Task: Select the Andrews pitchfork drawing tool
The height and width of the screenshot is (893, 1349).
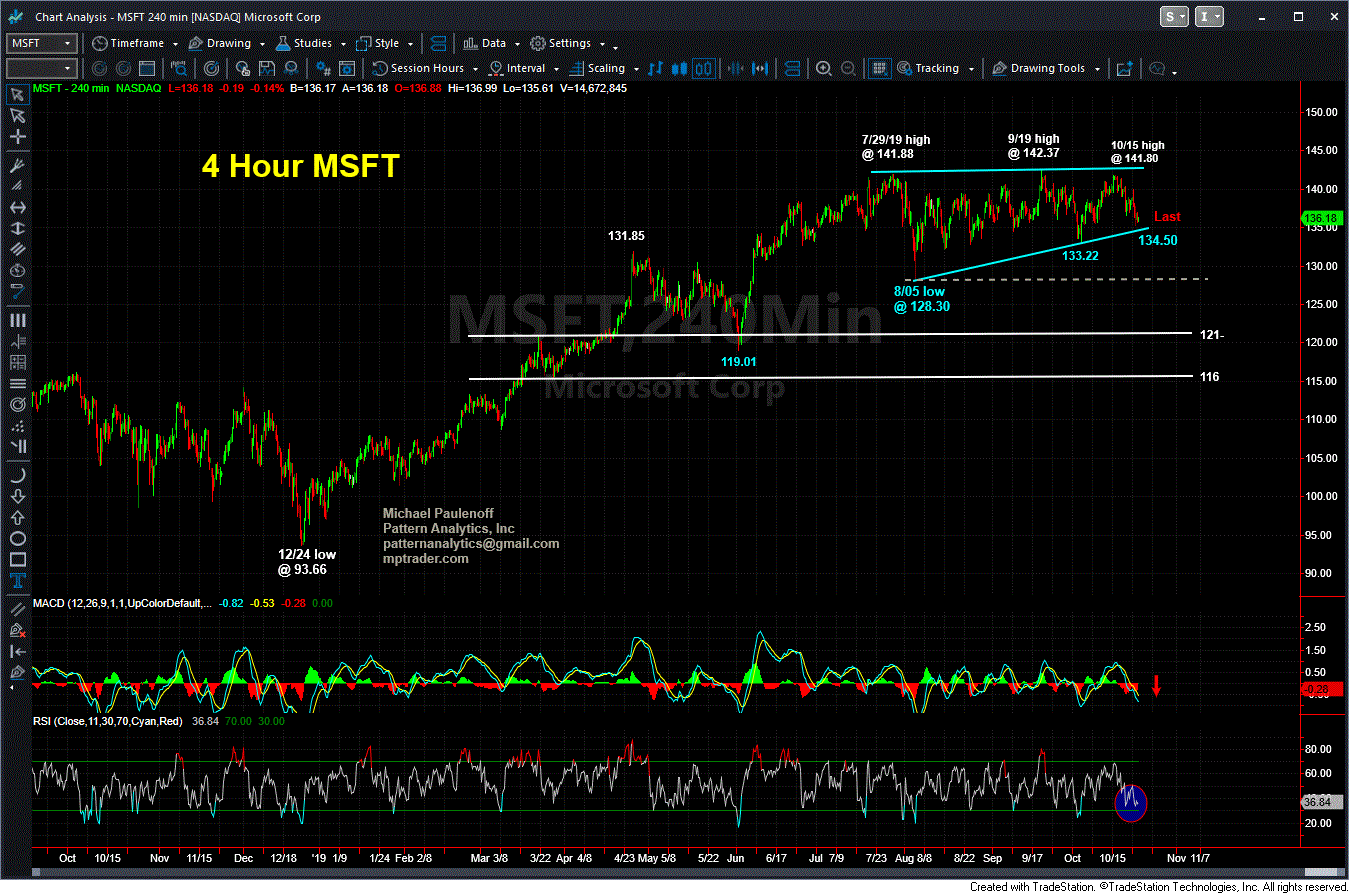Action: 17,165
